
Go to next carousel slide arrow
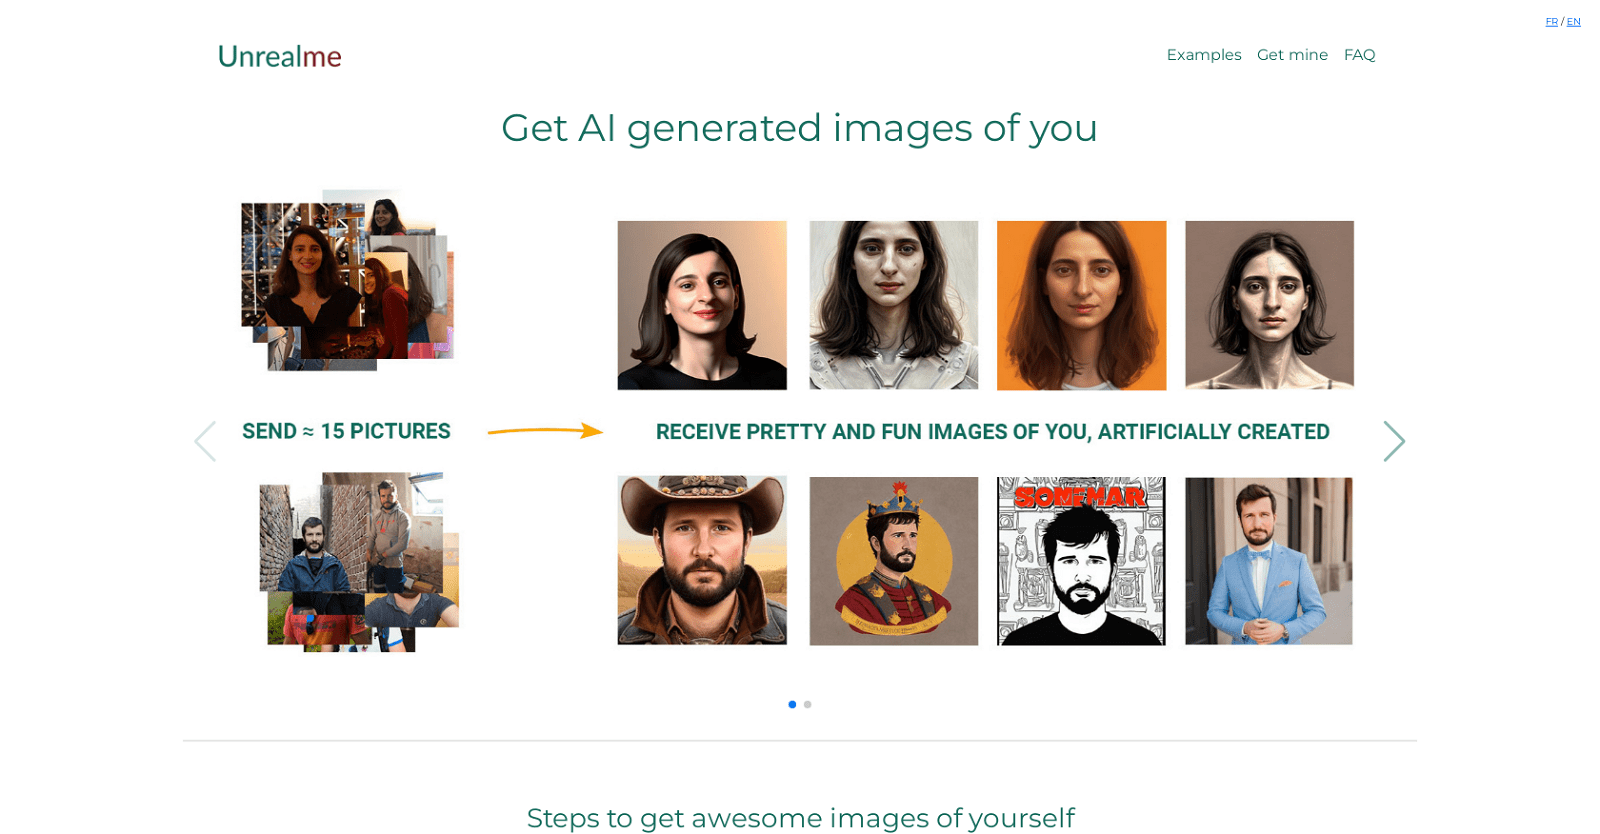point(1393,441)
